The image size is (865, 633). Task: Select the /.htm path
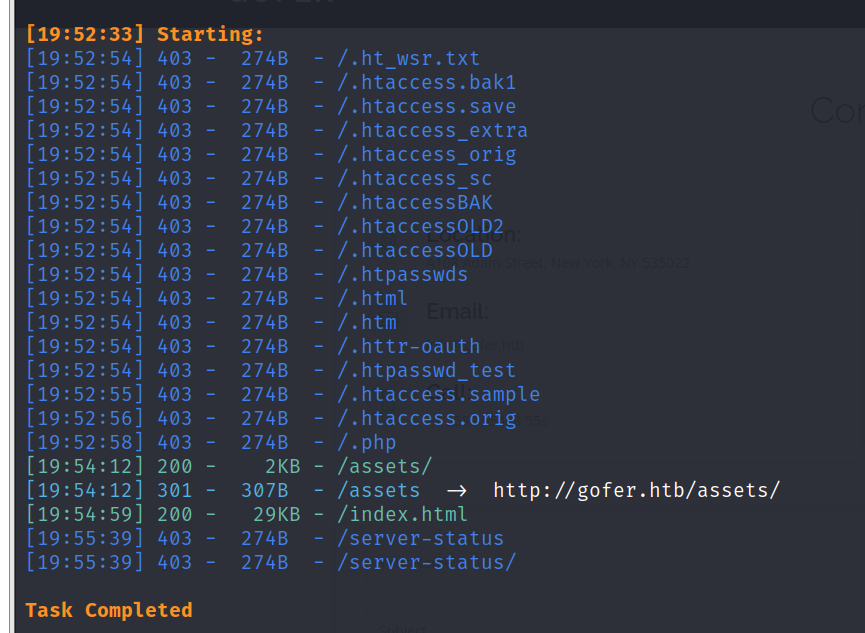(367, 323)
